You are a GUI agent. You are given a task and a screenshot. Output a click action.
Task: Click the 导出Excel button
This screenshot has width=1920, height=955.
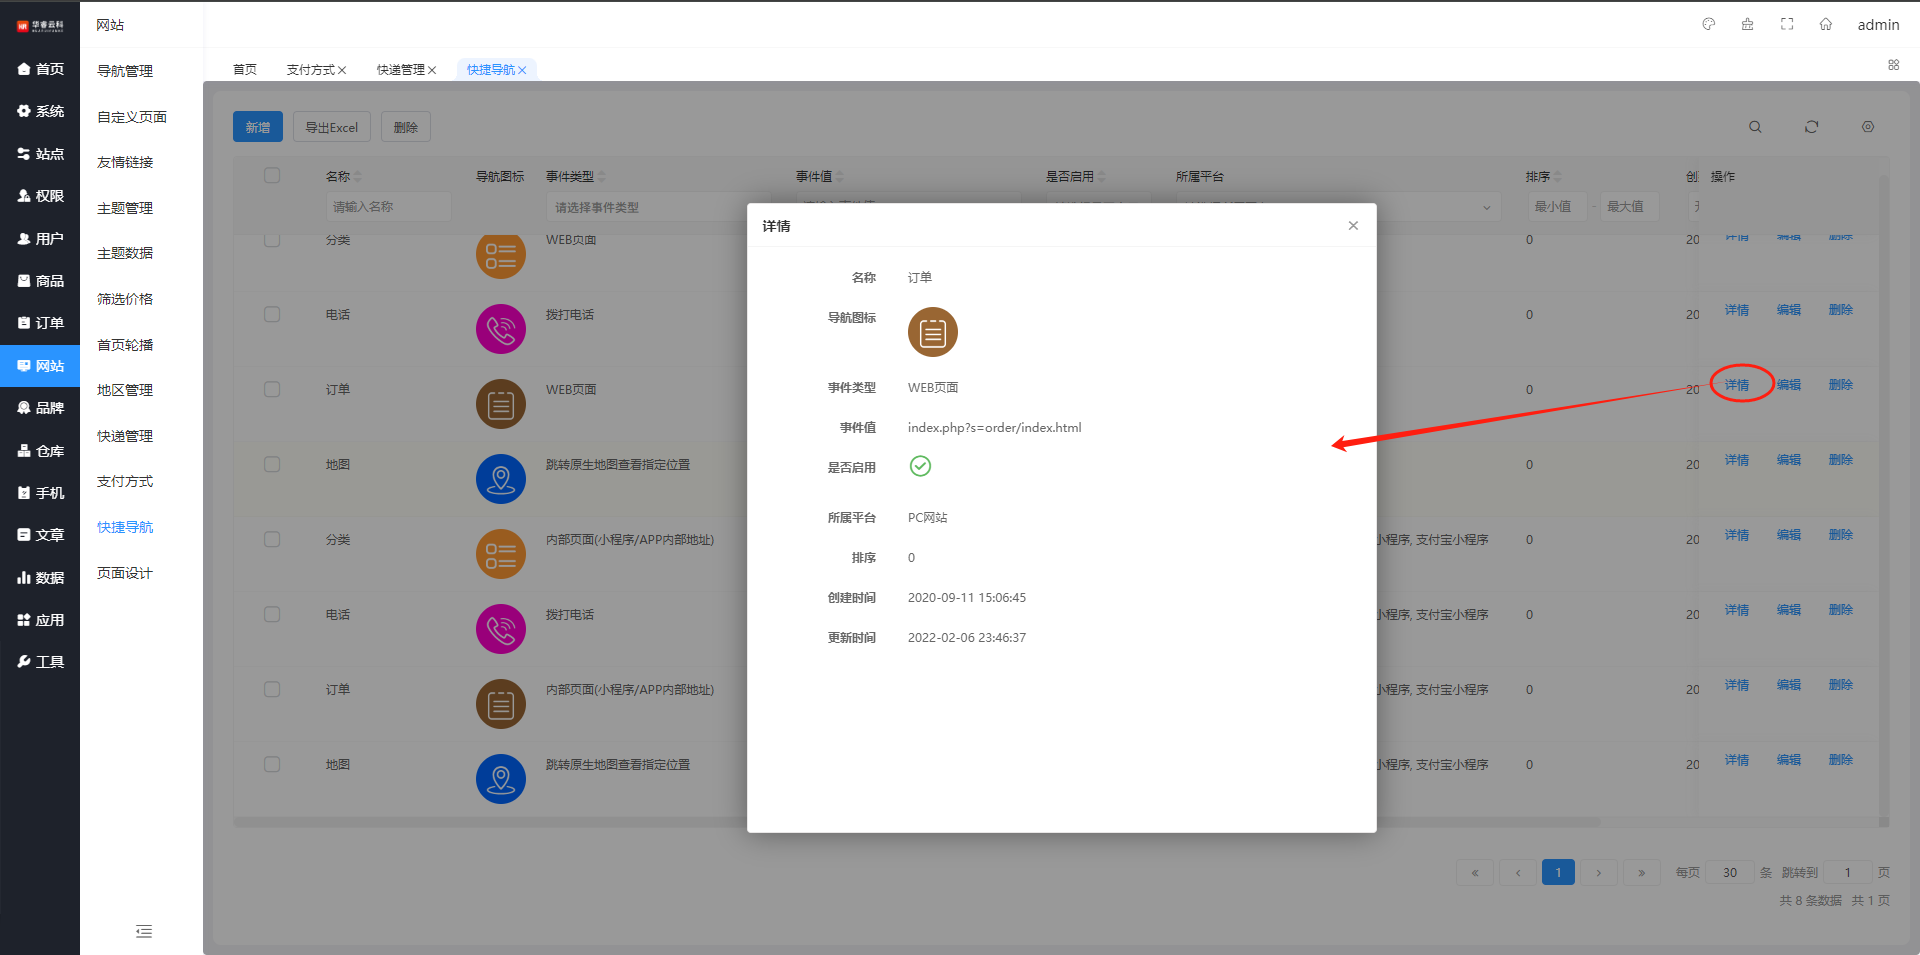pos(331,127)
